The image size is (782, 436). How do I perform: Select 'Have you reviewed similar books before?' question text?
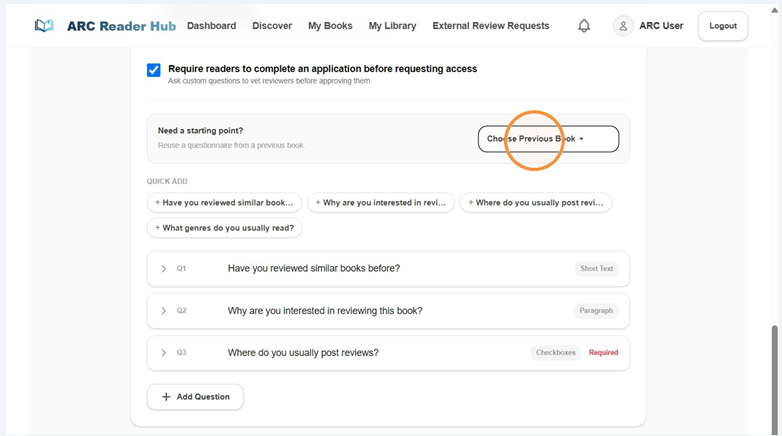click(x=314, y=268)
